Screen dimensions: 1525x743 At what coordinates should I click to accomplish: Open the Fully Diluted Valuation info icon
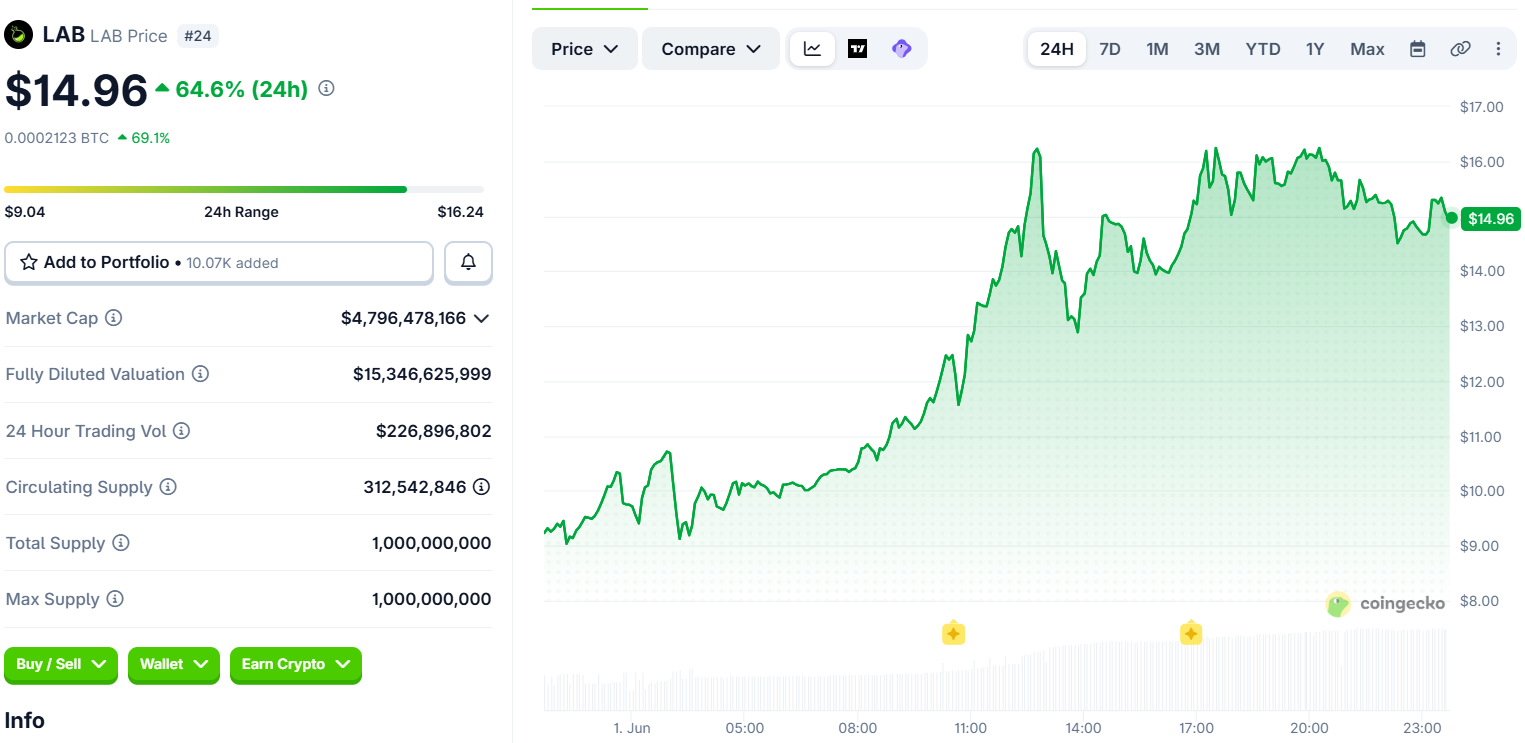pos(200,374)
